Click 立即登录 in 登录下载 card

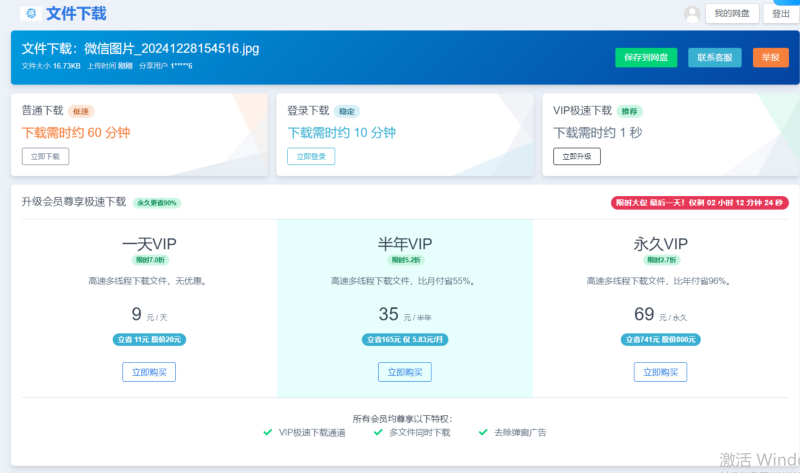click(x=311, y=157)
